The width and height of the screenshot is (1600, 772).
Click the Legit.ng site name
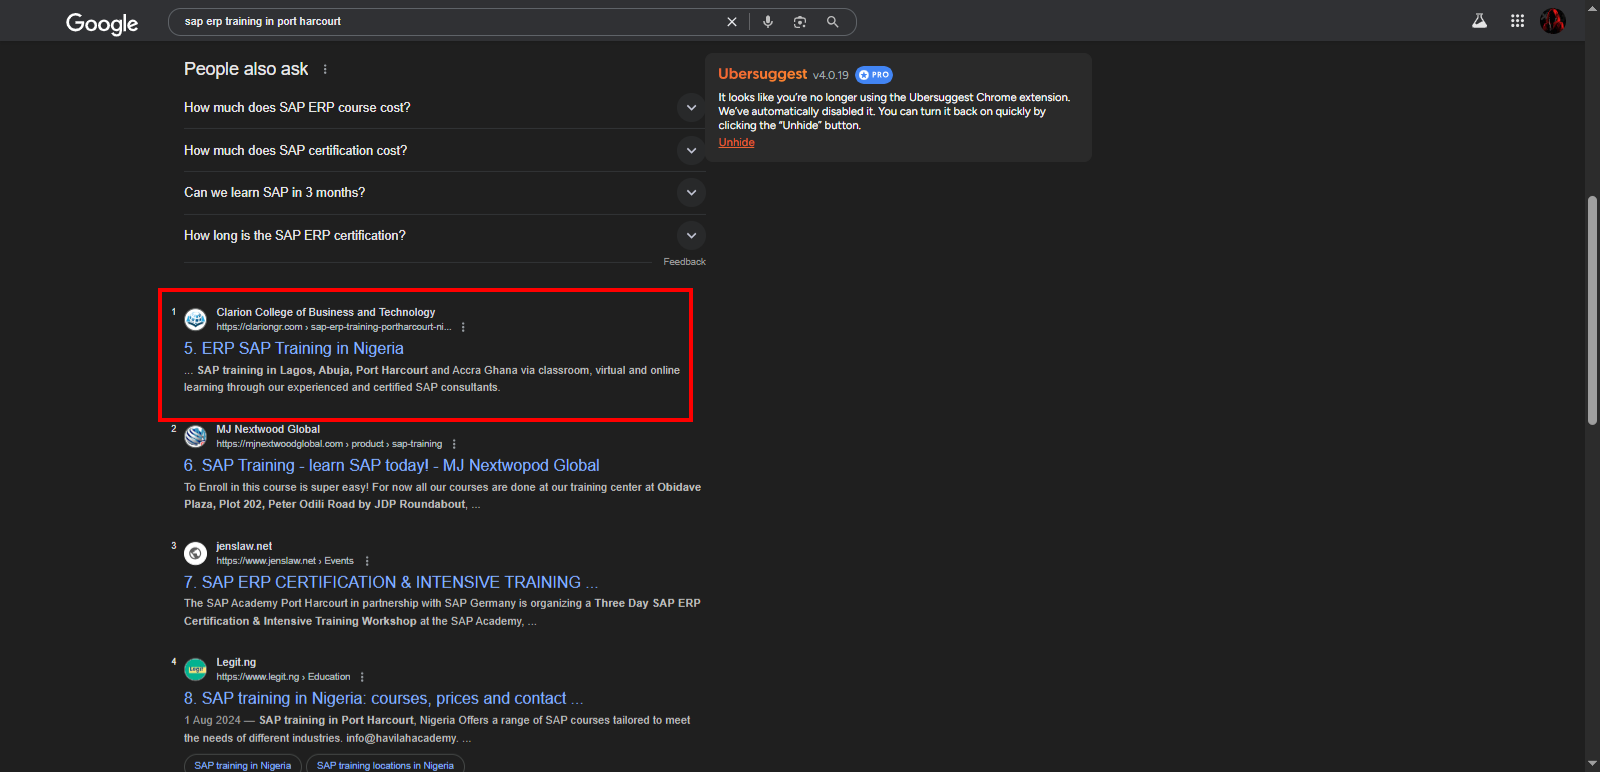pyautogui.click(x=236, y=663)
